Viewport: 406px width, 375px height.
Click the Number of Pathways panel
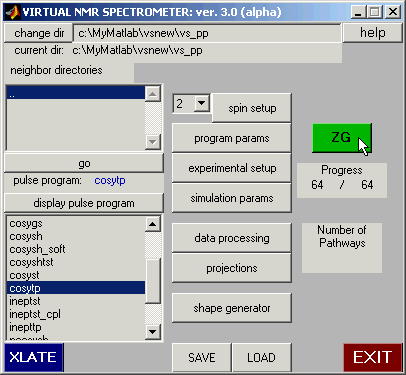(x=342, y=248)
